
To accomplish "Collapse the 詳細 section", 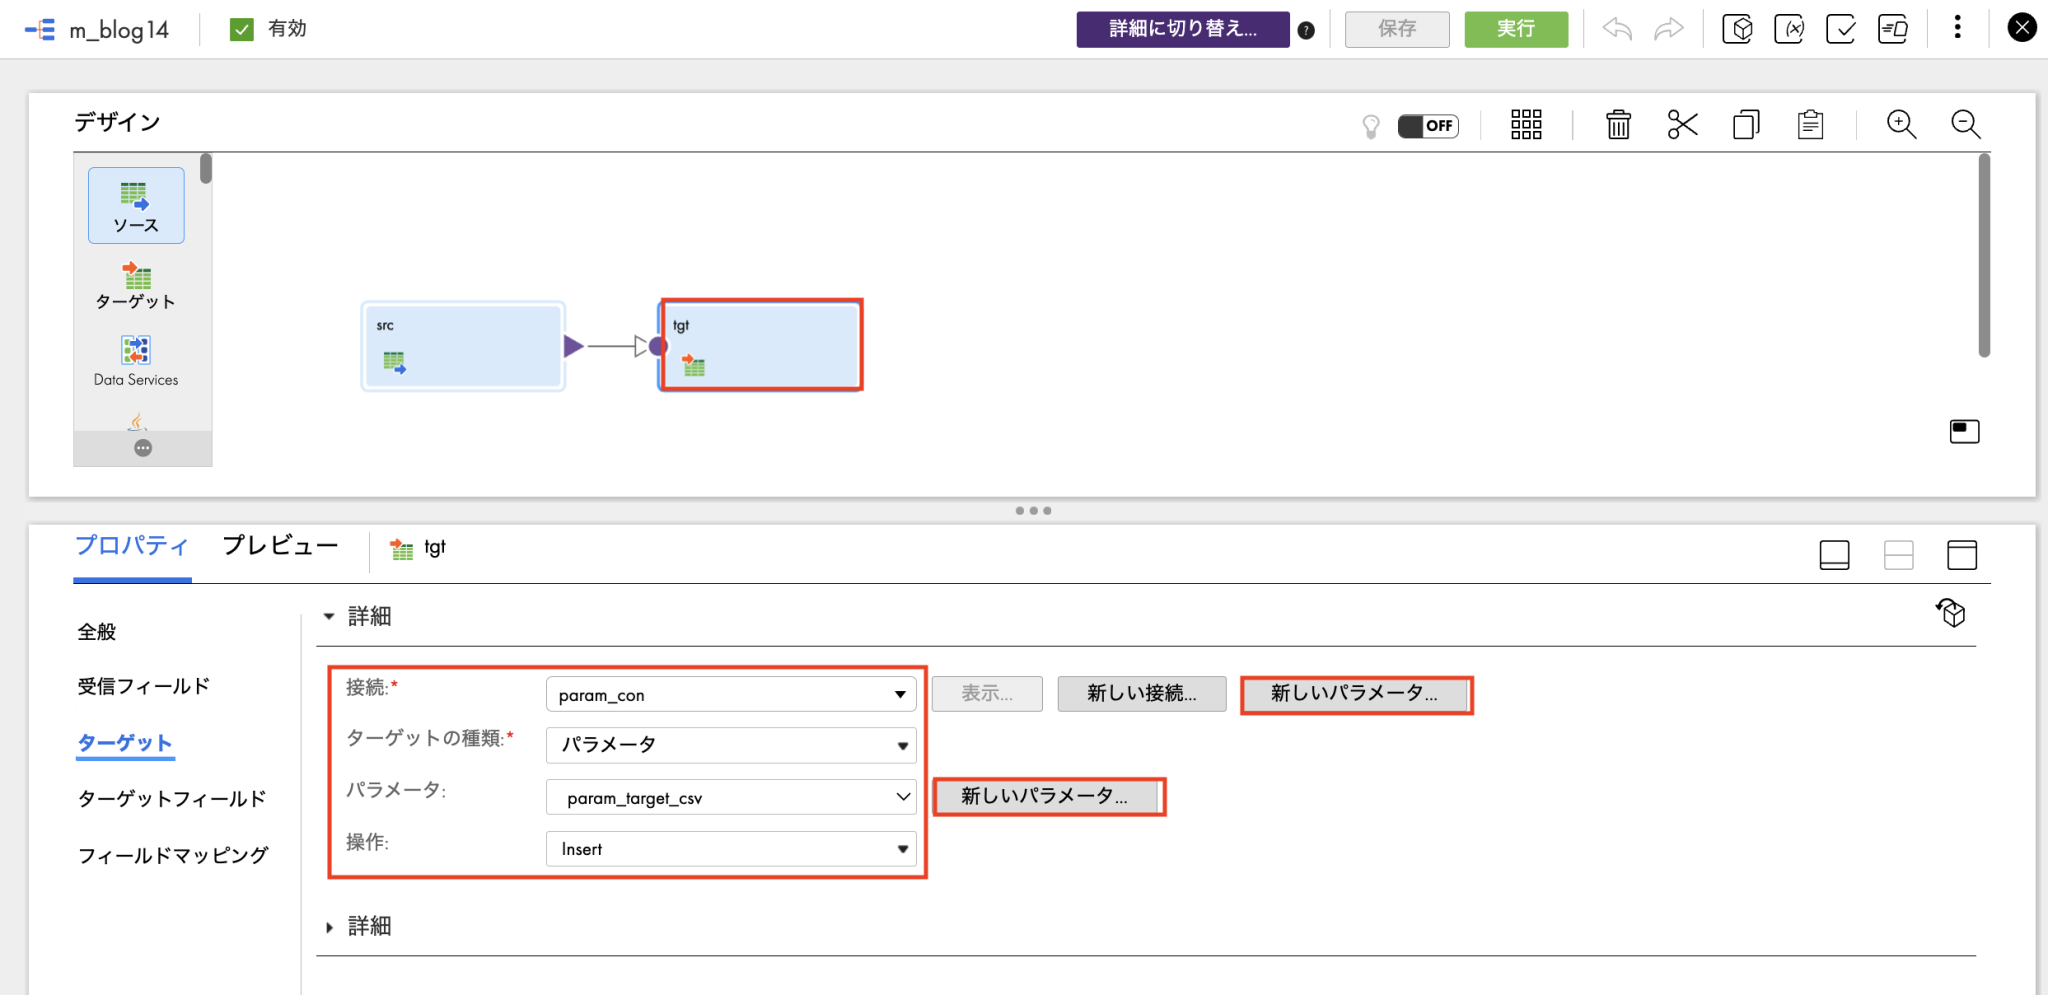I will pyautogui.click(x=331, y=616).
